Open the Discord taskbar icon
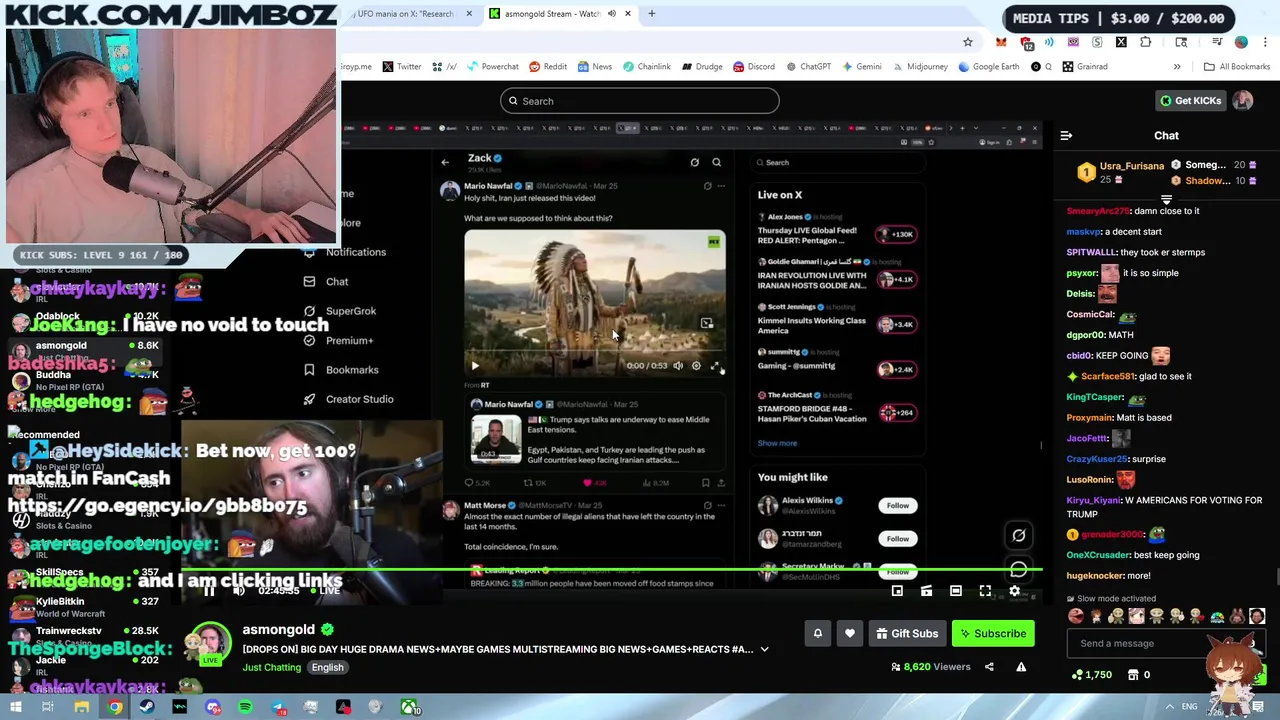The width and height of the screenshot is (1280, 720). click(x=213, y=708)
